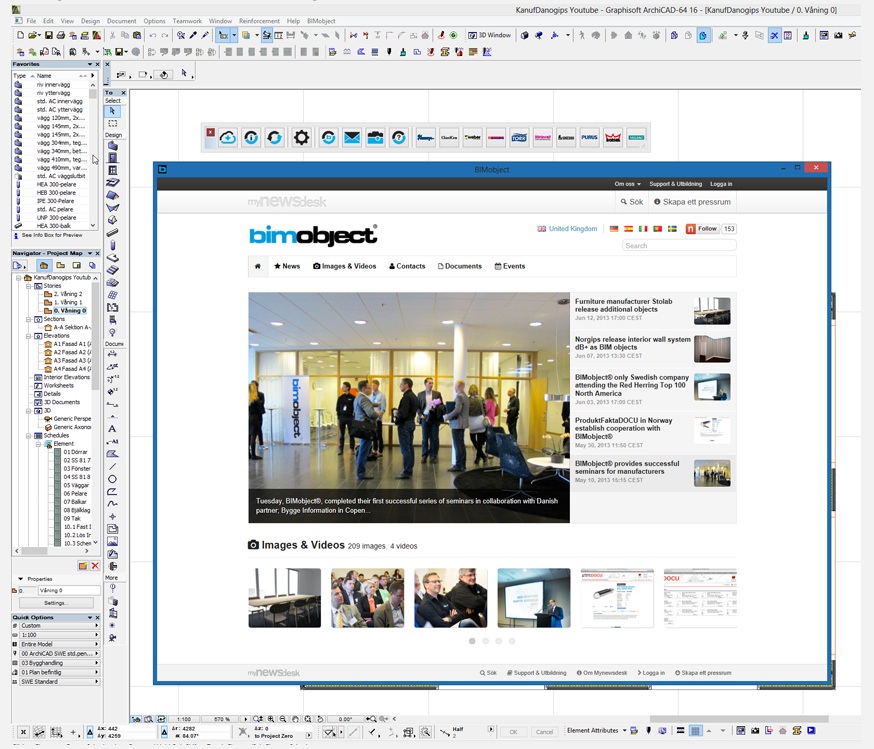Open the BIMobject help question icon

pyautogui.click(x=399, y=137)
